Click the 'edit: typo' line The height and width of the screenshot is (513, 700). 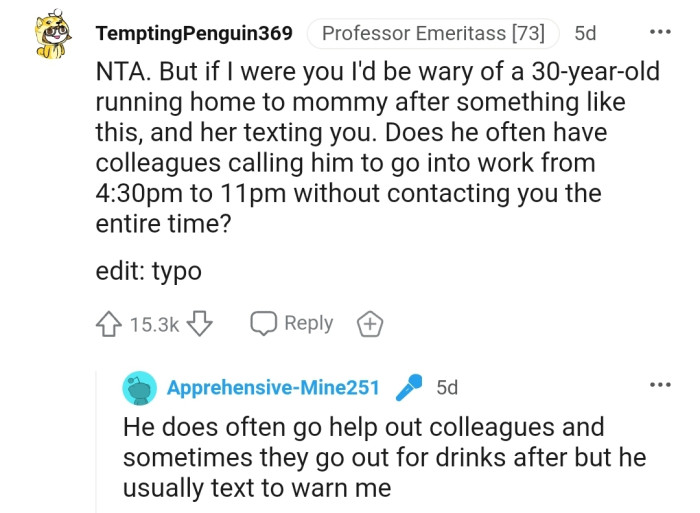pyautogui.click(x=148, y=271)
